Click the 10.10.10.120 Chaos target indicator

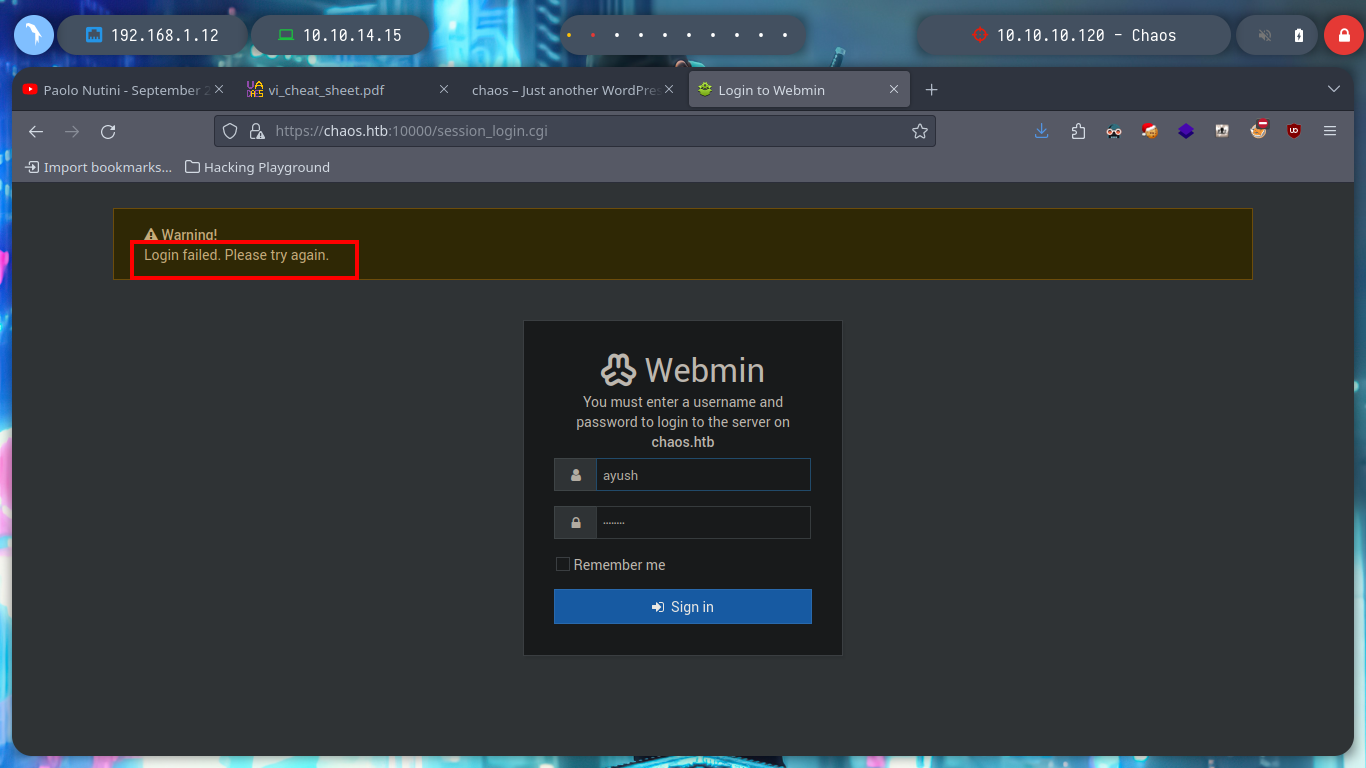pyautogui.click(x=1075, y=35)
